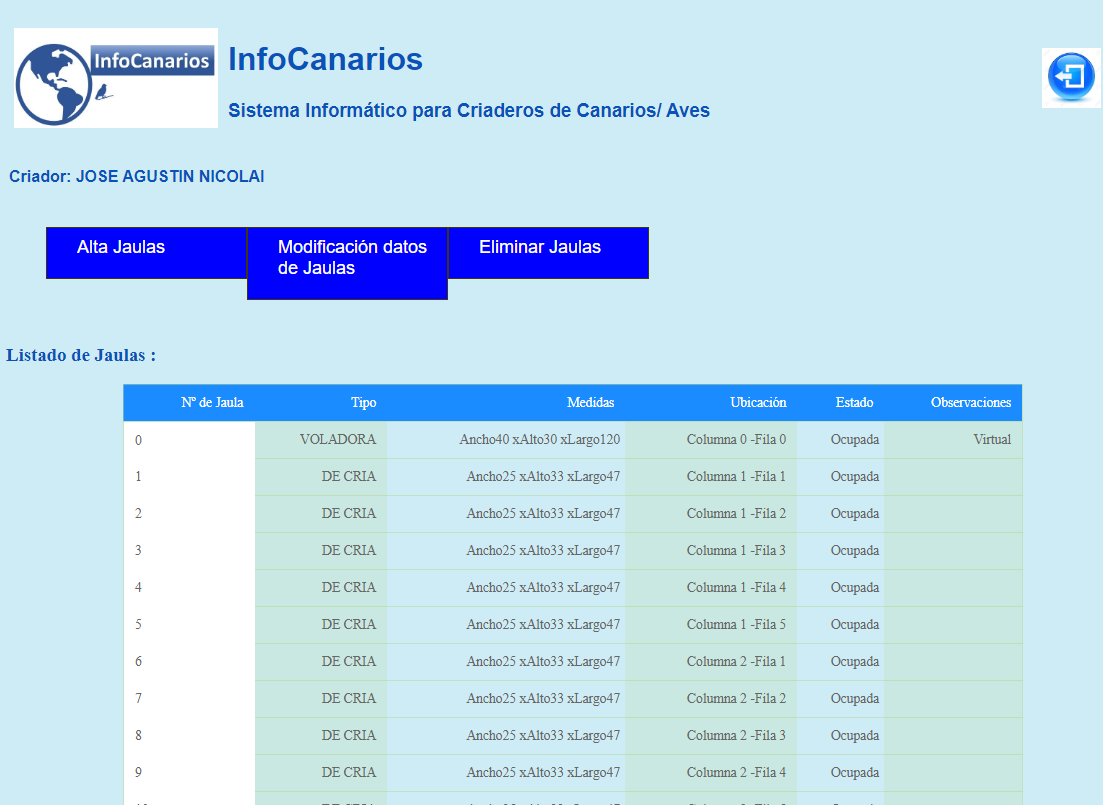This screenshot has height=805, width=1103.
Task: Click the InfoCanarios globe logo
Action: (115, 78)
